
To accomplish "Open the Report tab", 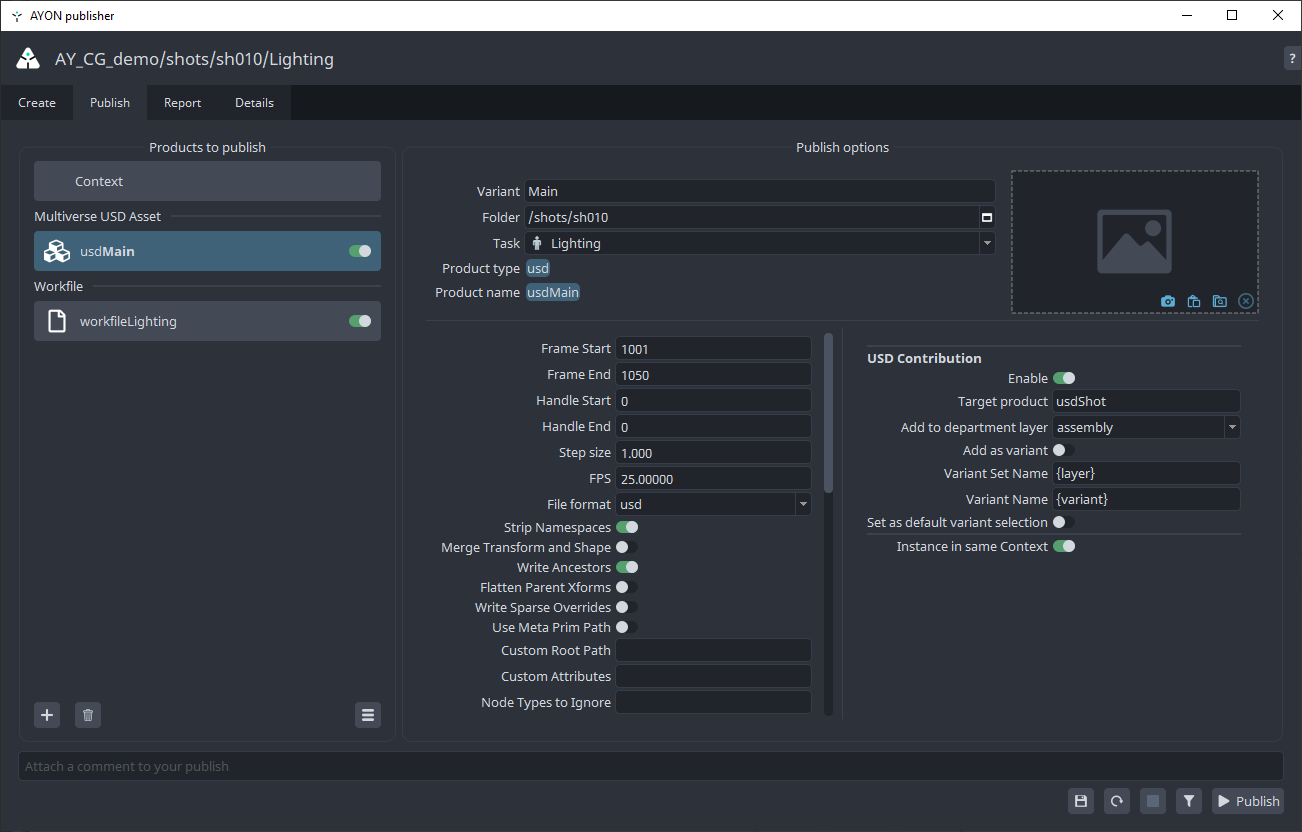I will [x=183, y=103].
